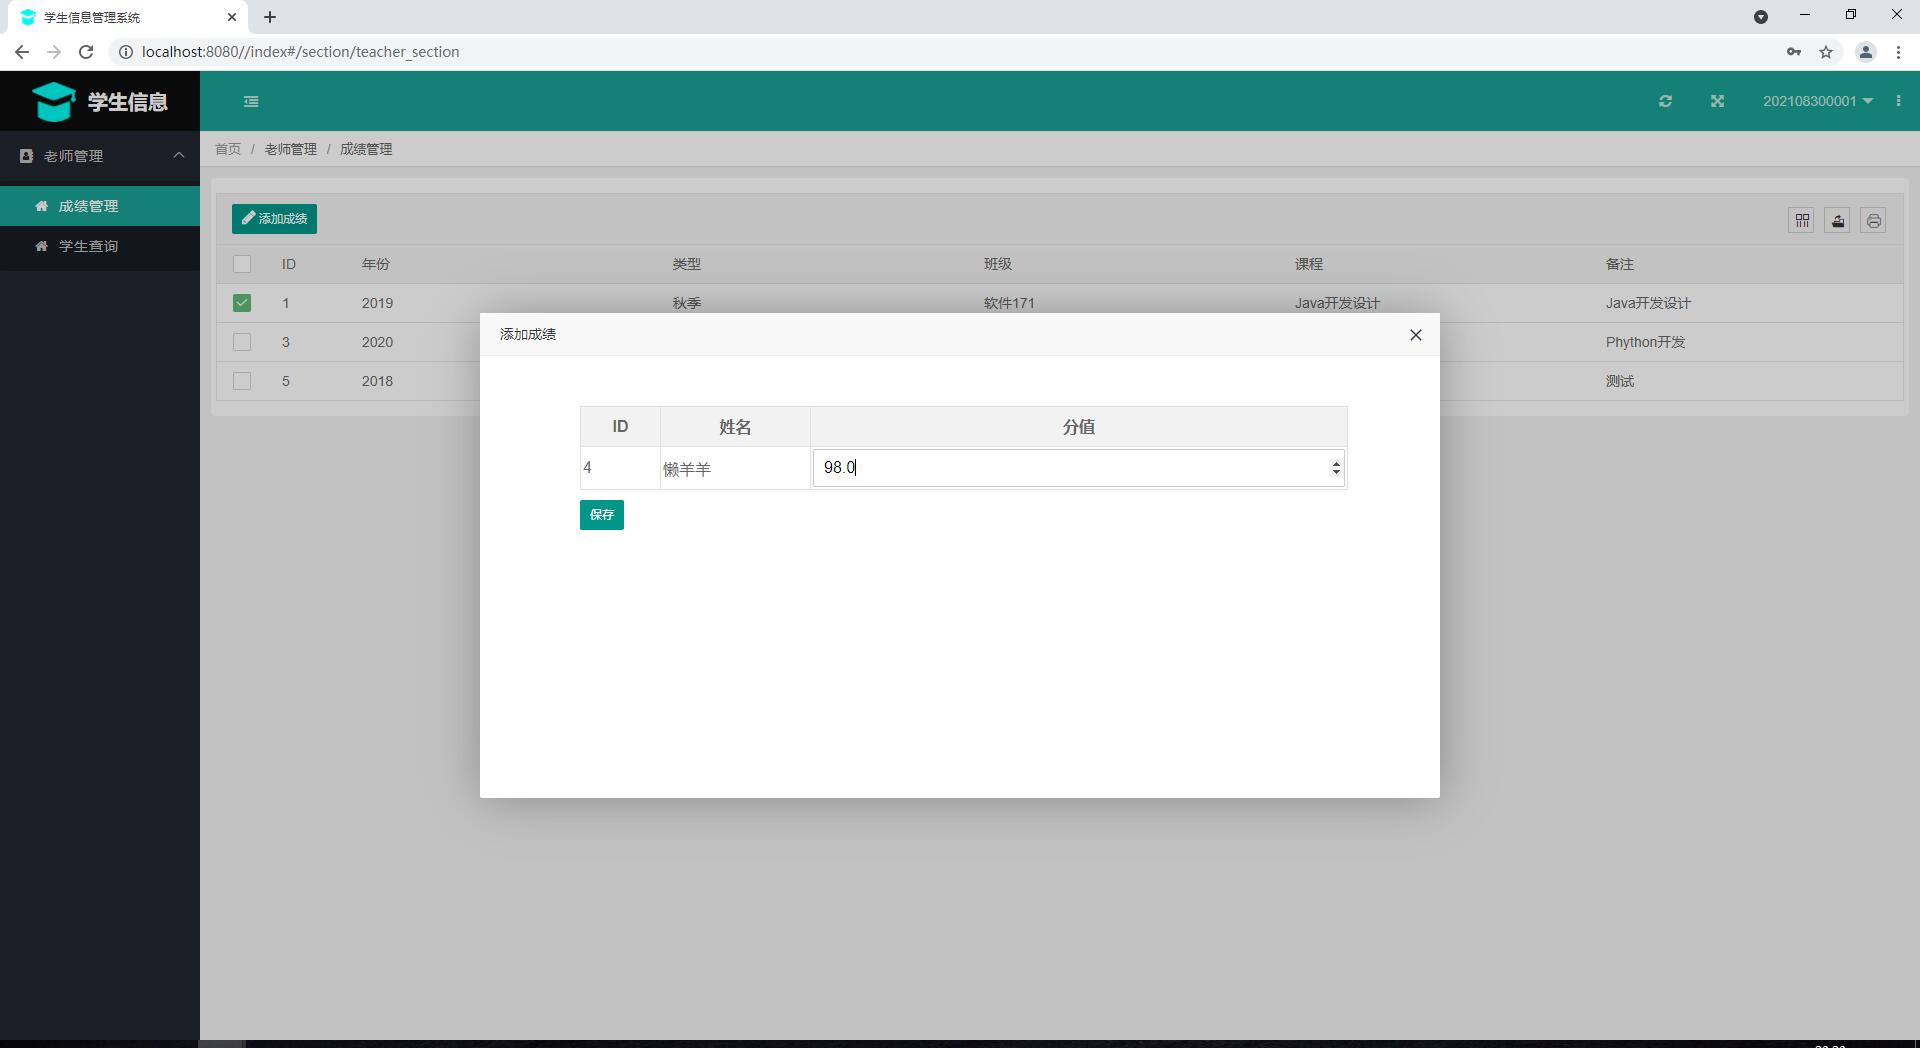This screenshot has width=1920, height=1048.
Task: Export table data using the export icon
Action: (1837, 220)
